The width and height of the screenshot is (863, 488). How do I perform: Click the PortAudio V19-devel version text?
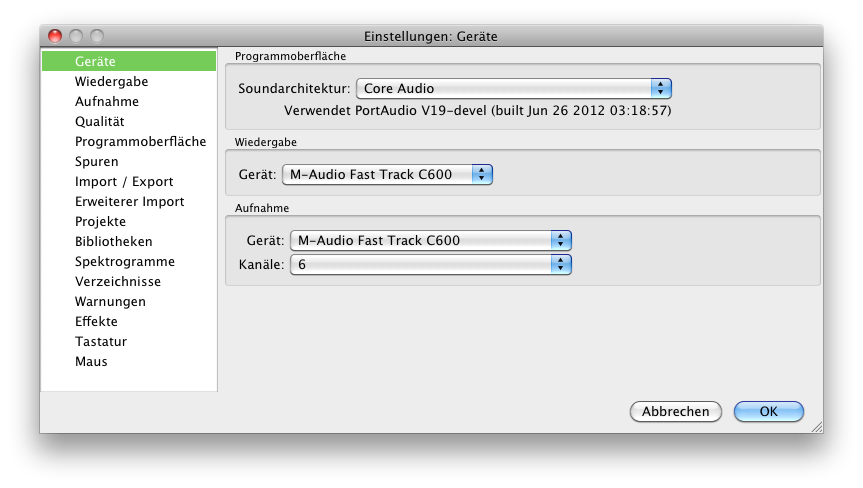pyautogui.click(x=477, y=111)
